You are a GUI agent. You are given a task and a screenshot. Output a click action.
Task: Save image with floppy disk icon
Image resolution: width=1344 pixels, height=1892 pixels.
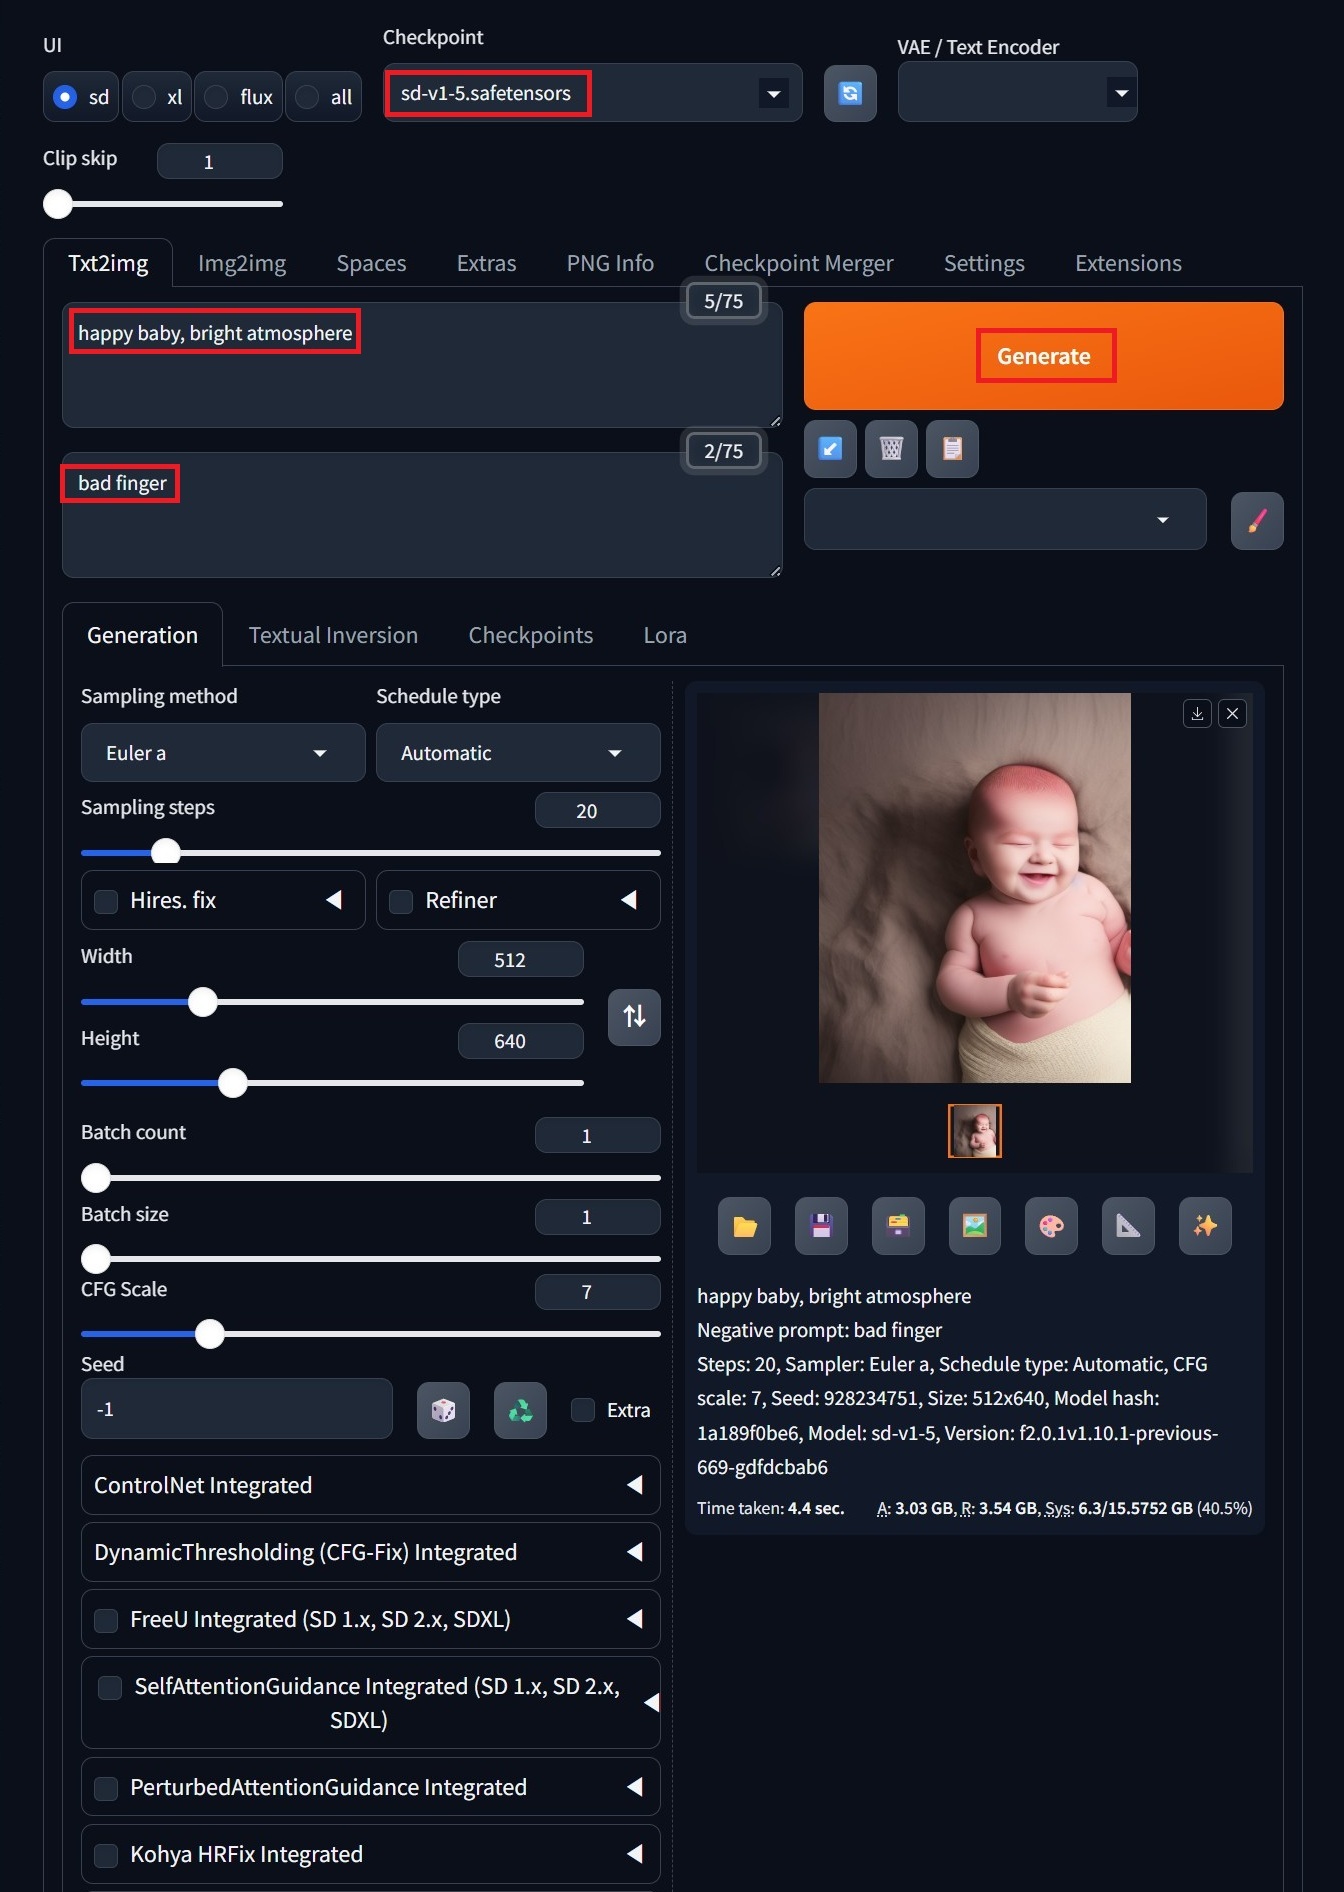coord(821,1226)
